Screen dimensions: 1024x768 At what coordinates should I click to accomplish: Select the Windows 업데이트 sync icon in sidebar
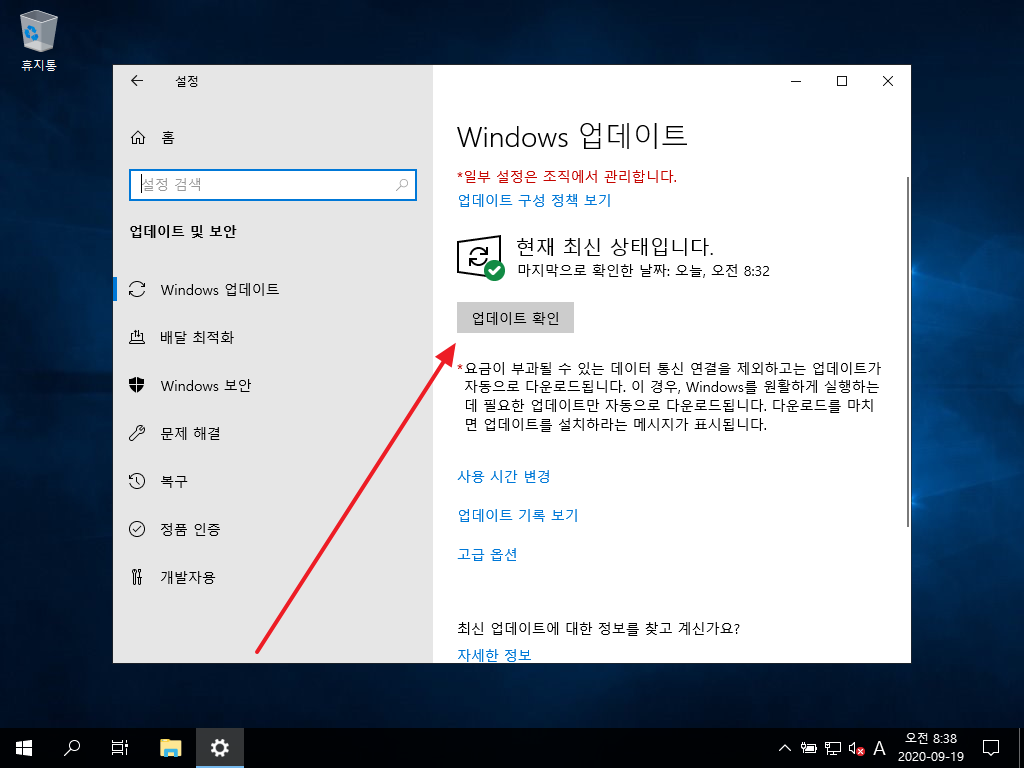pyautogui.click(x=137, y=289)
